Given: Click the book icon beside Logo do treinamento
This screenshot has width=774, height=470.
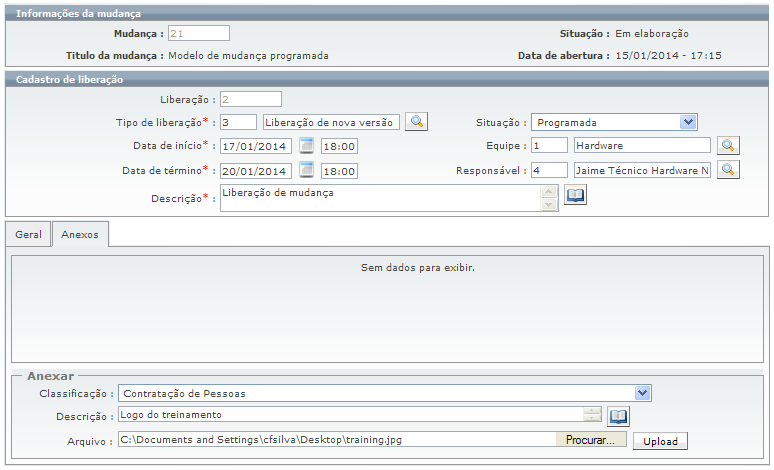Looking at the screenshot, I should coord(618,415).
